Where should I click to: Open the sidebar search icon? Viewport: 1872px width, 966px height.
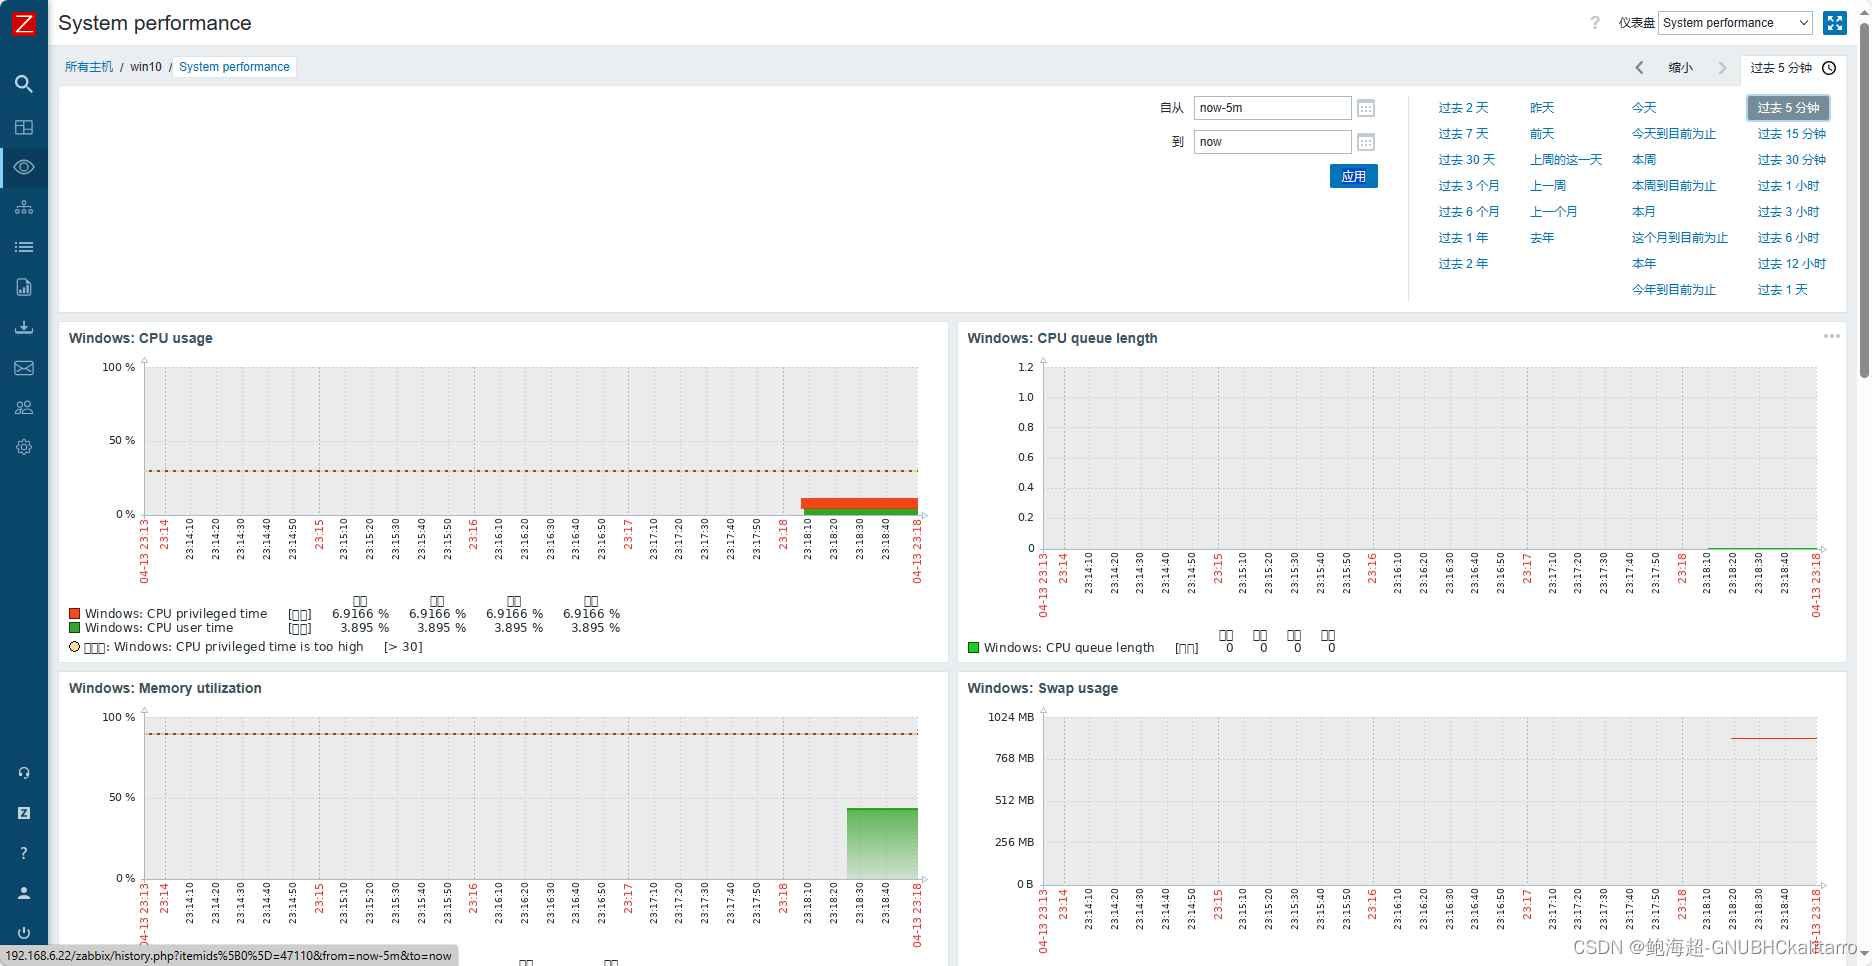24,84
